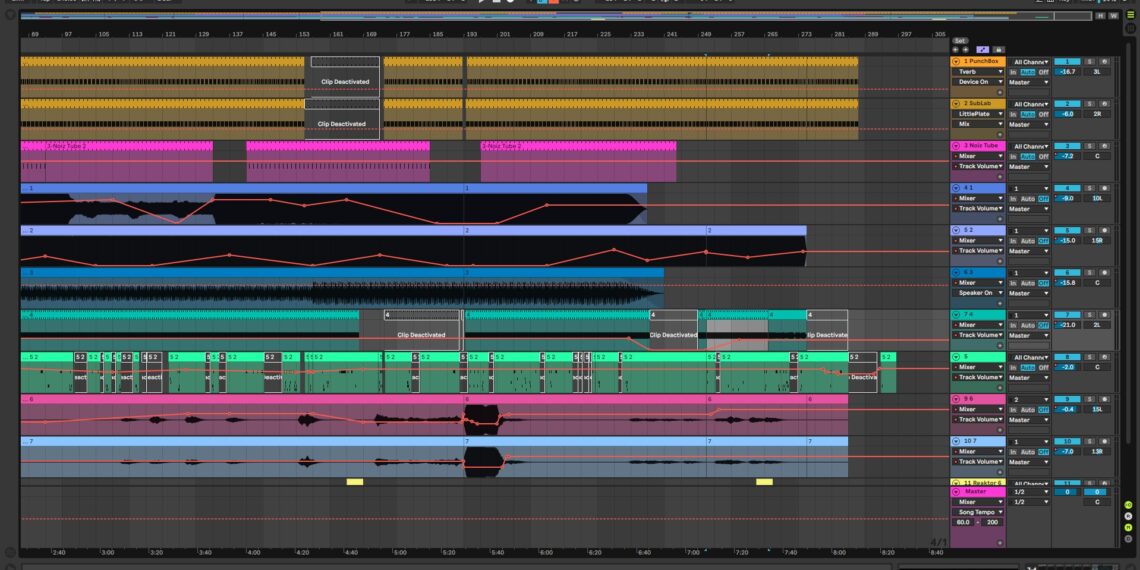The image size is (1140, 570).
Task: Solo the 3 Noiz Tube track
Action: tap(1089, 146)
